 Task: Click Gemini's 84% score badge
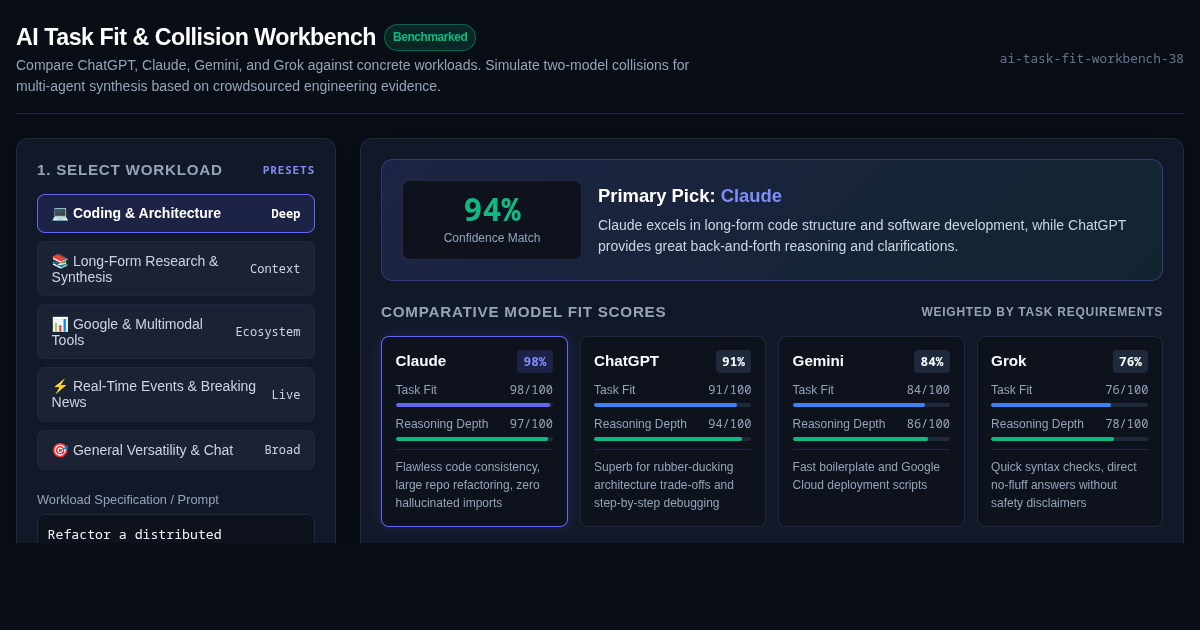click(932, 361)
